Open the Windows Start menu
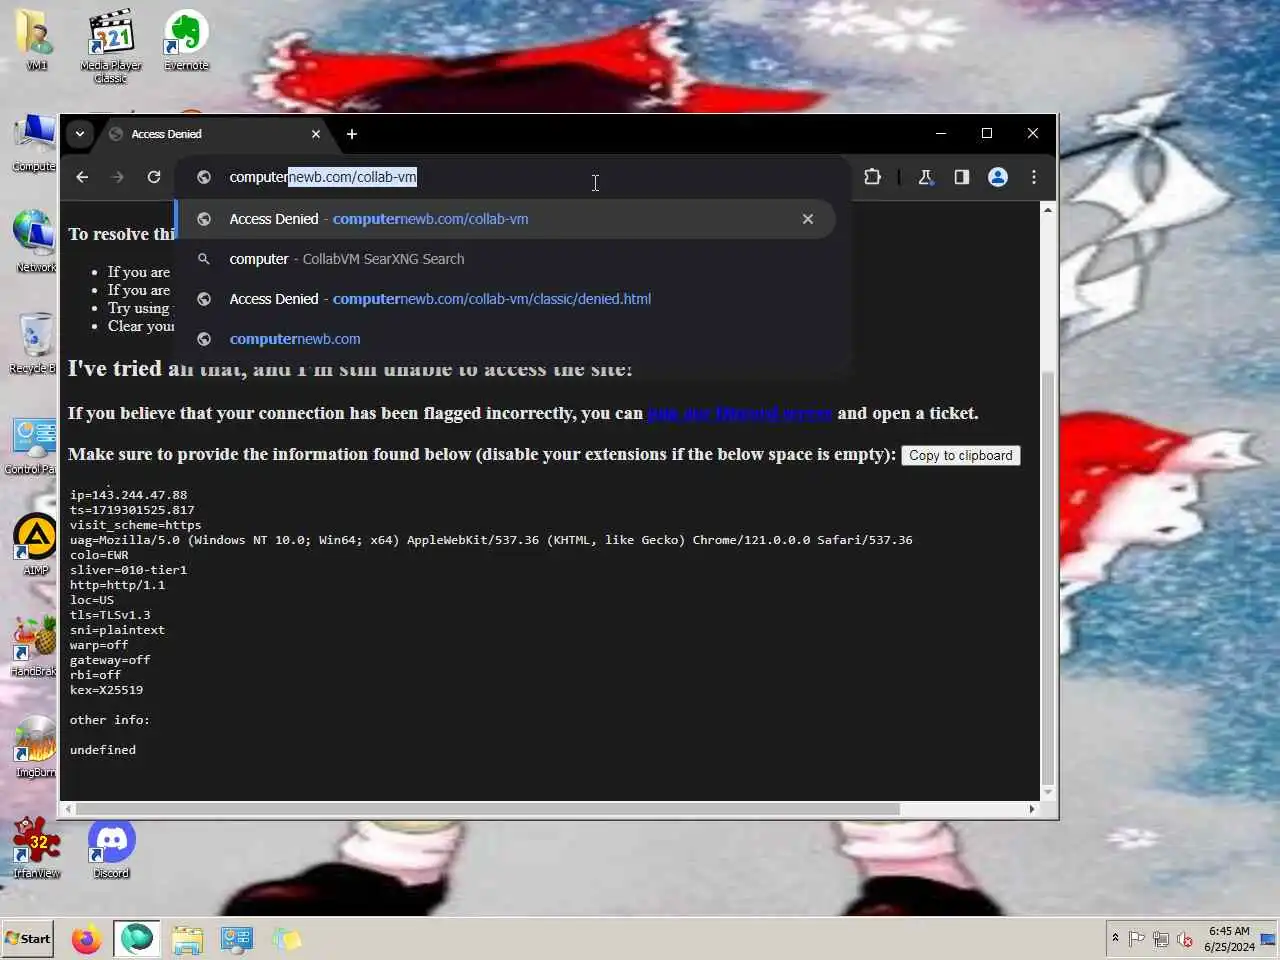 [27, 938]
